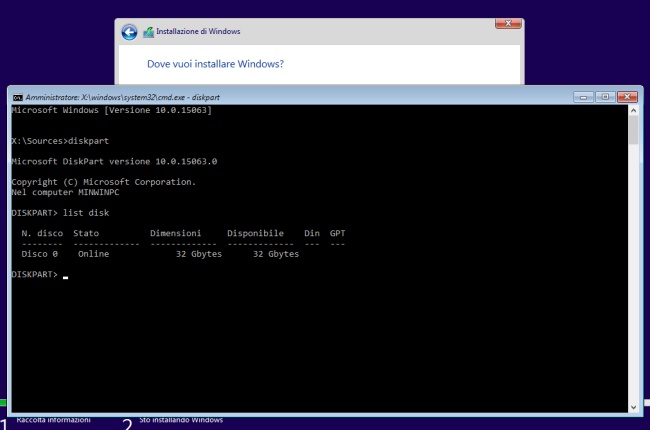The width and height of the screenshot is (650, 430).
Task: Click the 'Stato' column header
Action: pos(86,233)
